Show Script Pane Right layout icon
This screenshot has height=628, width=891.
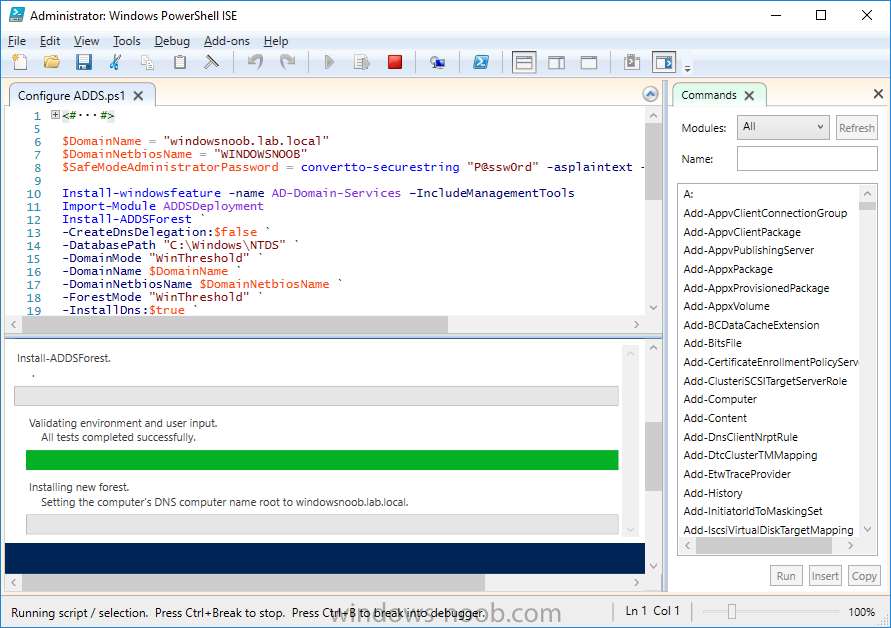tap(556, 63)
